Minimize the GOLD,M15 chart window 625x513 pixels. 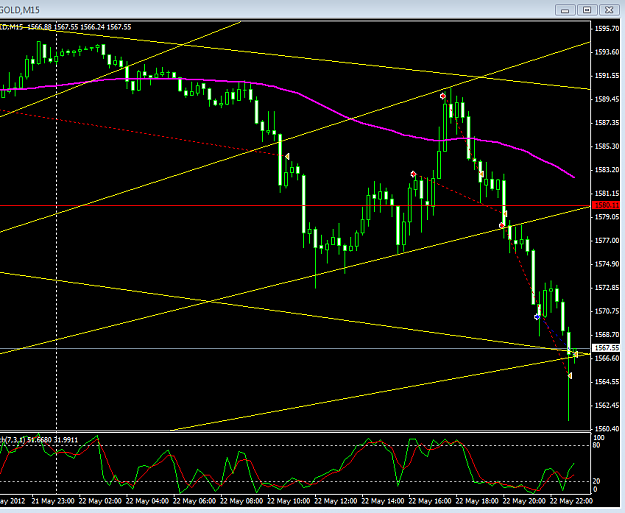point(565,10)
